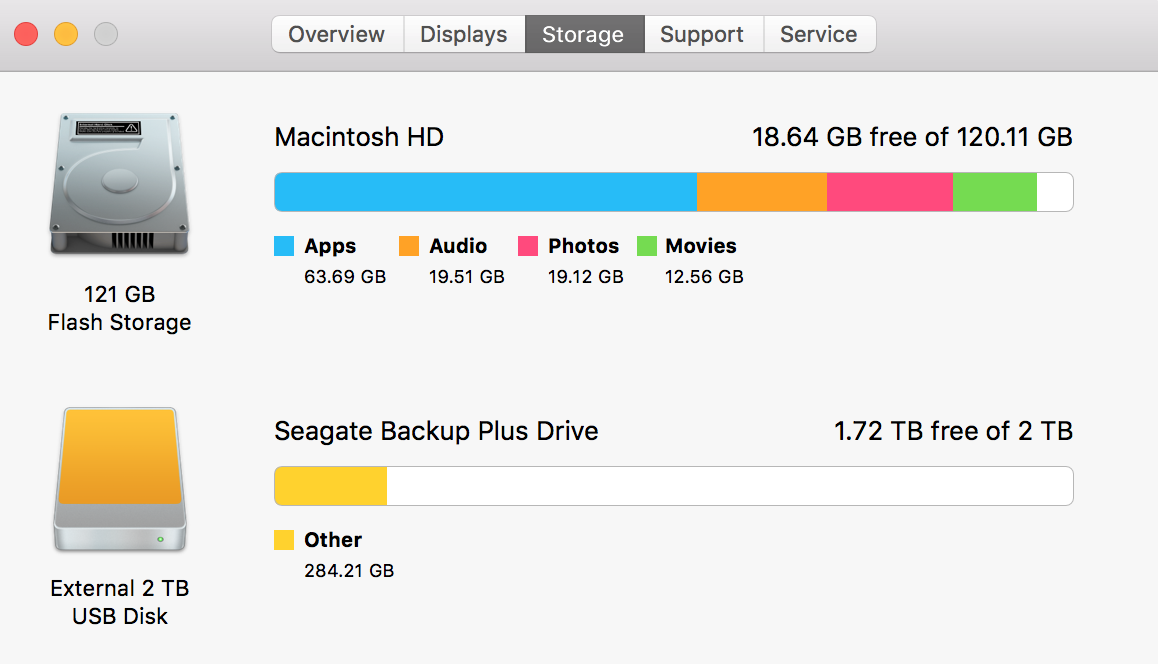Viewport: 1158px width, 664px height.
Task: Select the Storage tab
Action: (x=584, y=34)
